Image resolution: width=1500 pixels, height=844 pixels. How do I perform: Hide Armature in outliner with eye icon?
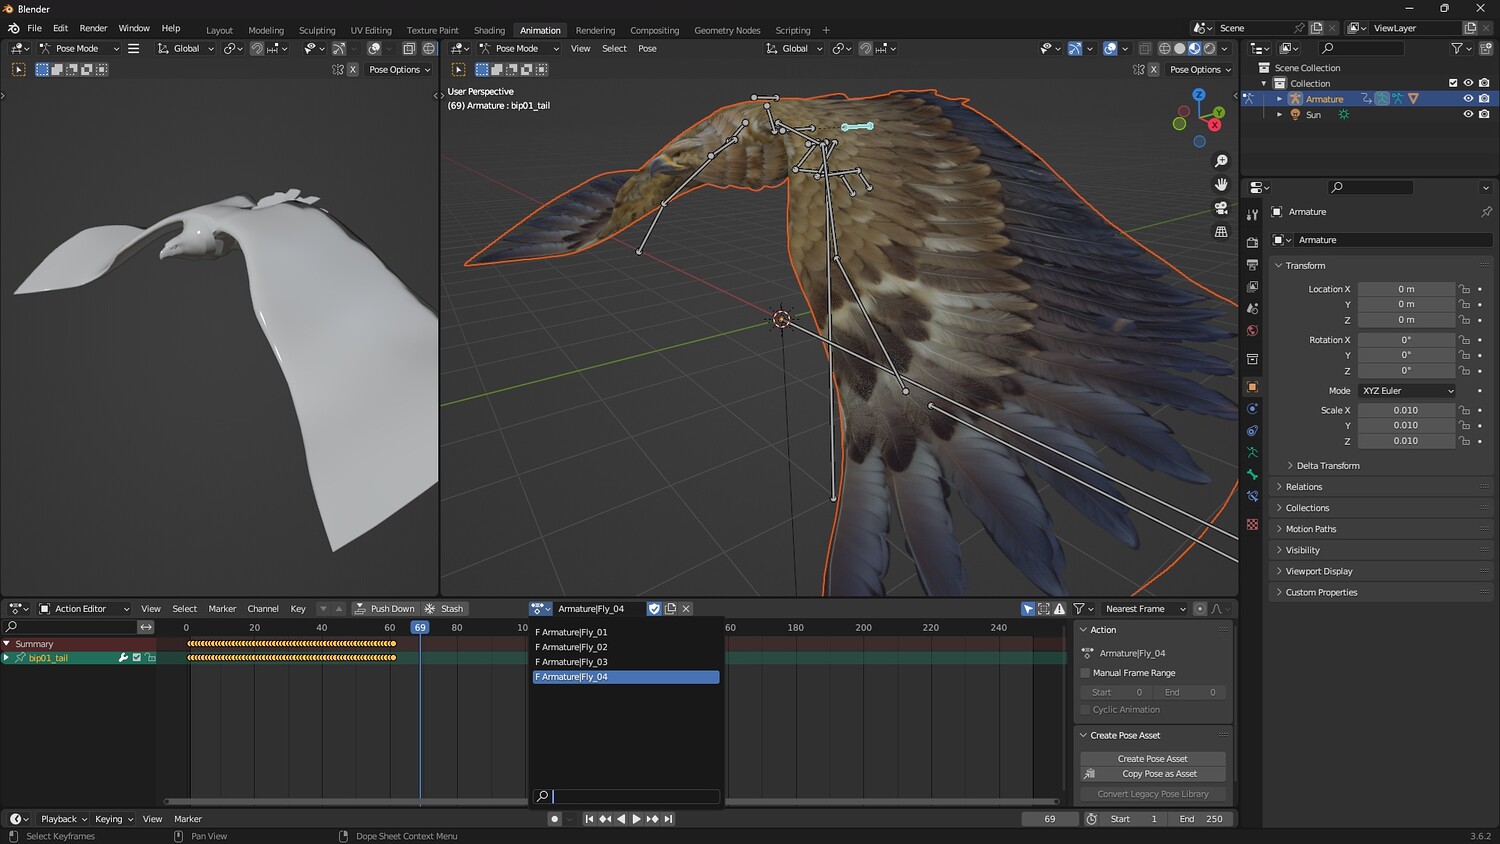coord(1468,99)
